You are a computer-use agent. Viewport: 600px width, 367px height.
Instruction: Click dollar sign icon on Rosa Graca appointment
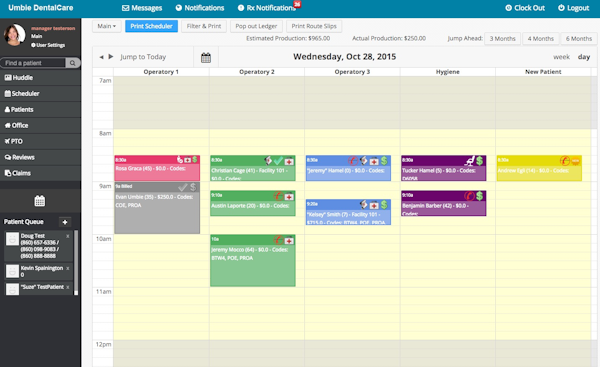(x=195, y=159)
